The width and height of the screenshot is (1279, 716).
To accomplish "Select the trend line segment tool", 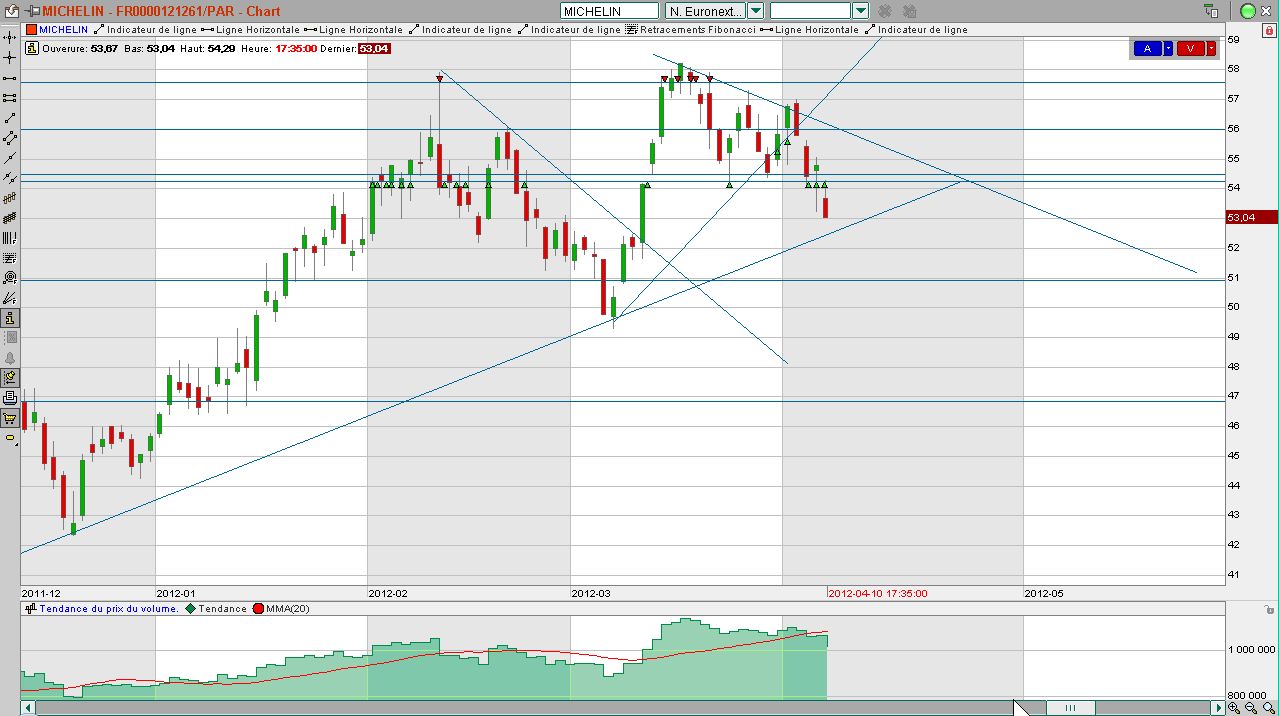I will pyautogui.click(x=10, y=117).
